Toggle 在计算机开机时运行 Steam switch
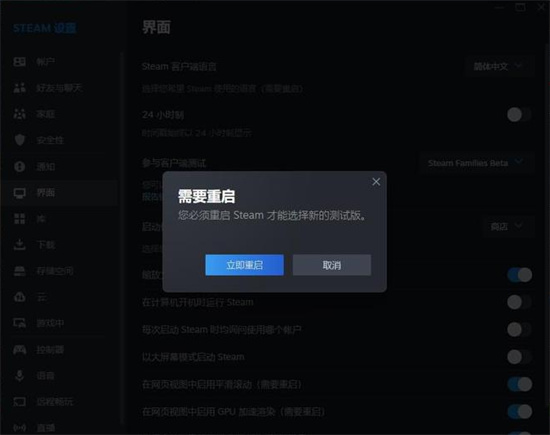 pyautogui.click(x=519, y=302)
